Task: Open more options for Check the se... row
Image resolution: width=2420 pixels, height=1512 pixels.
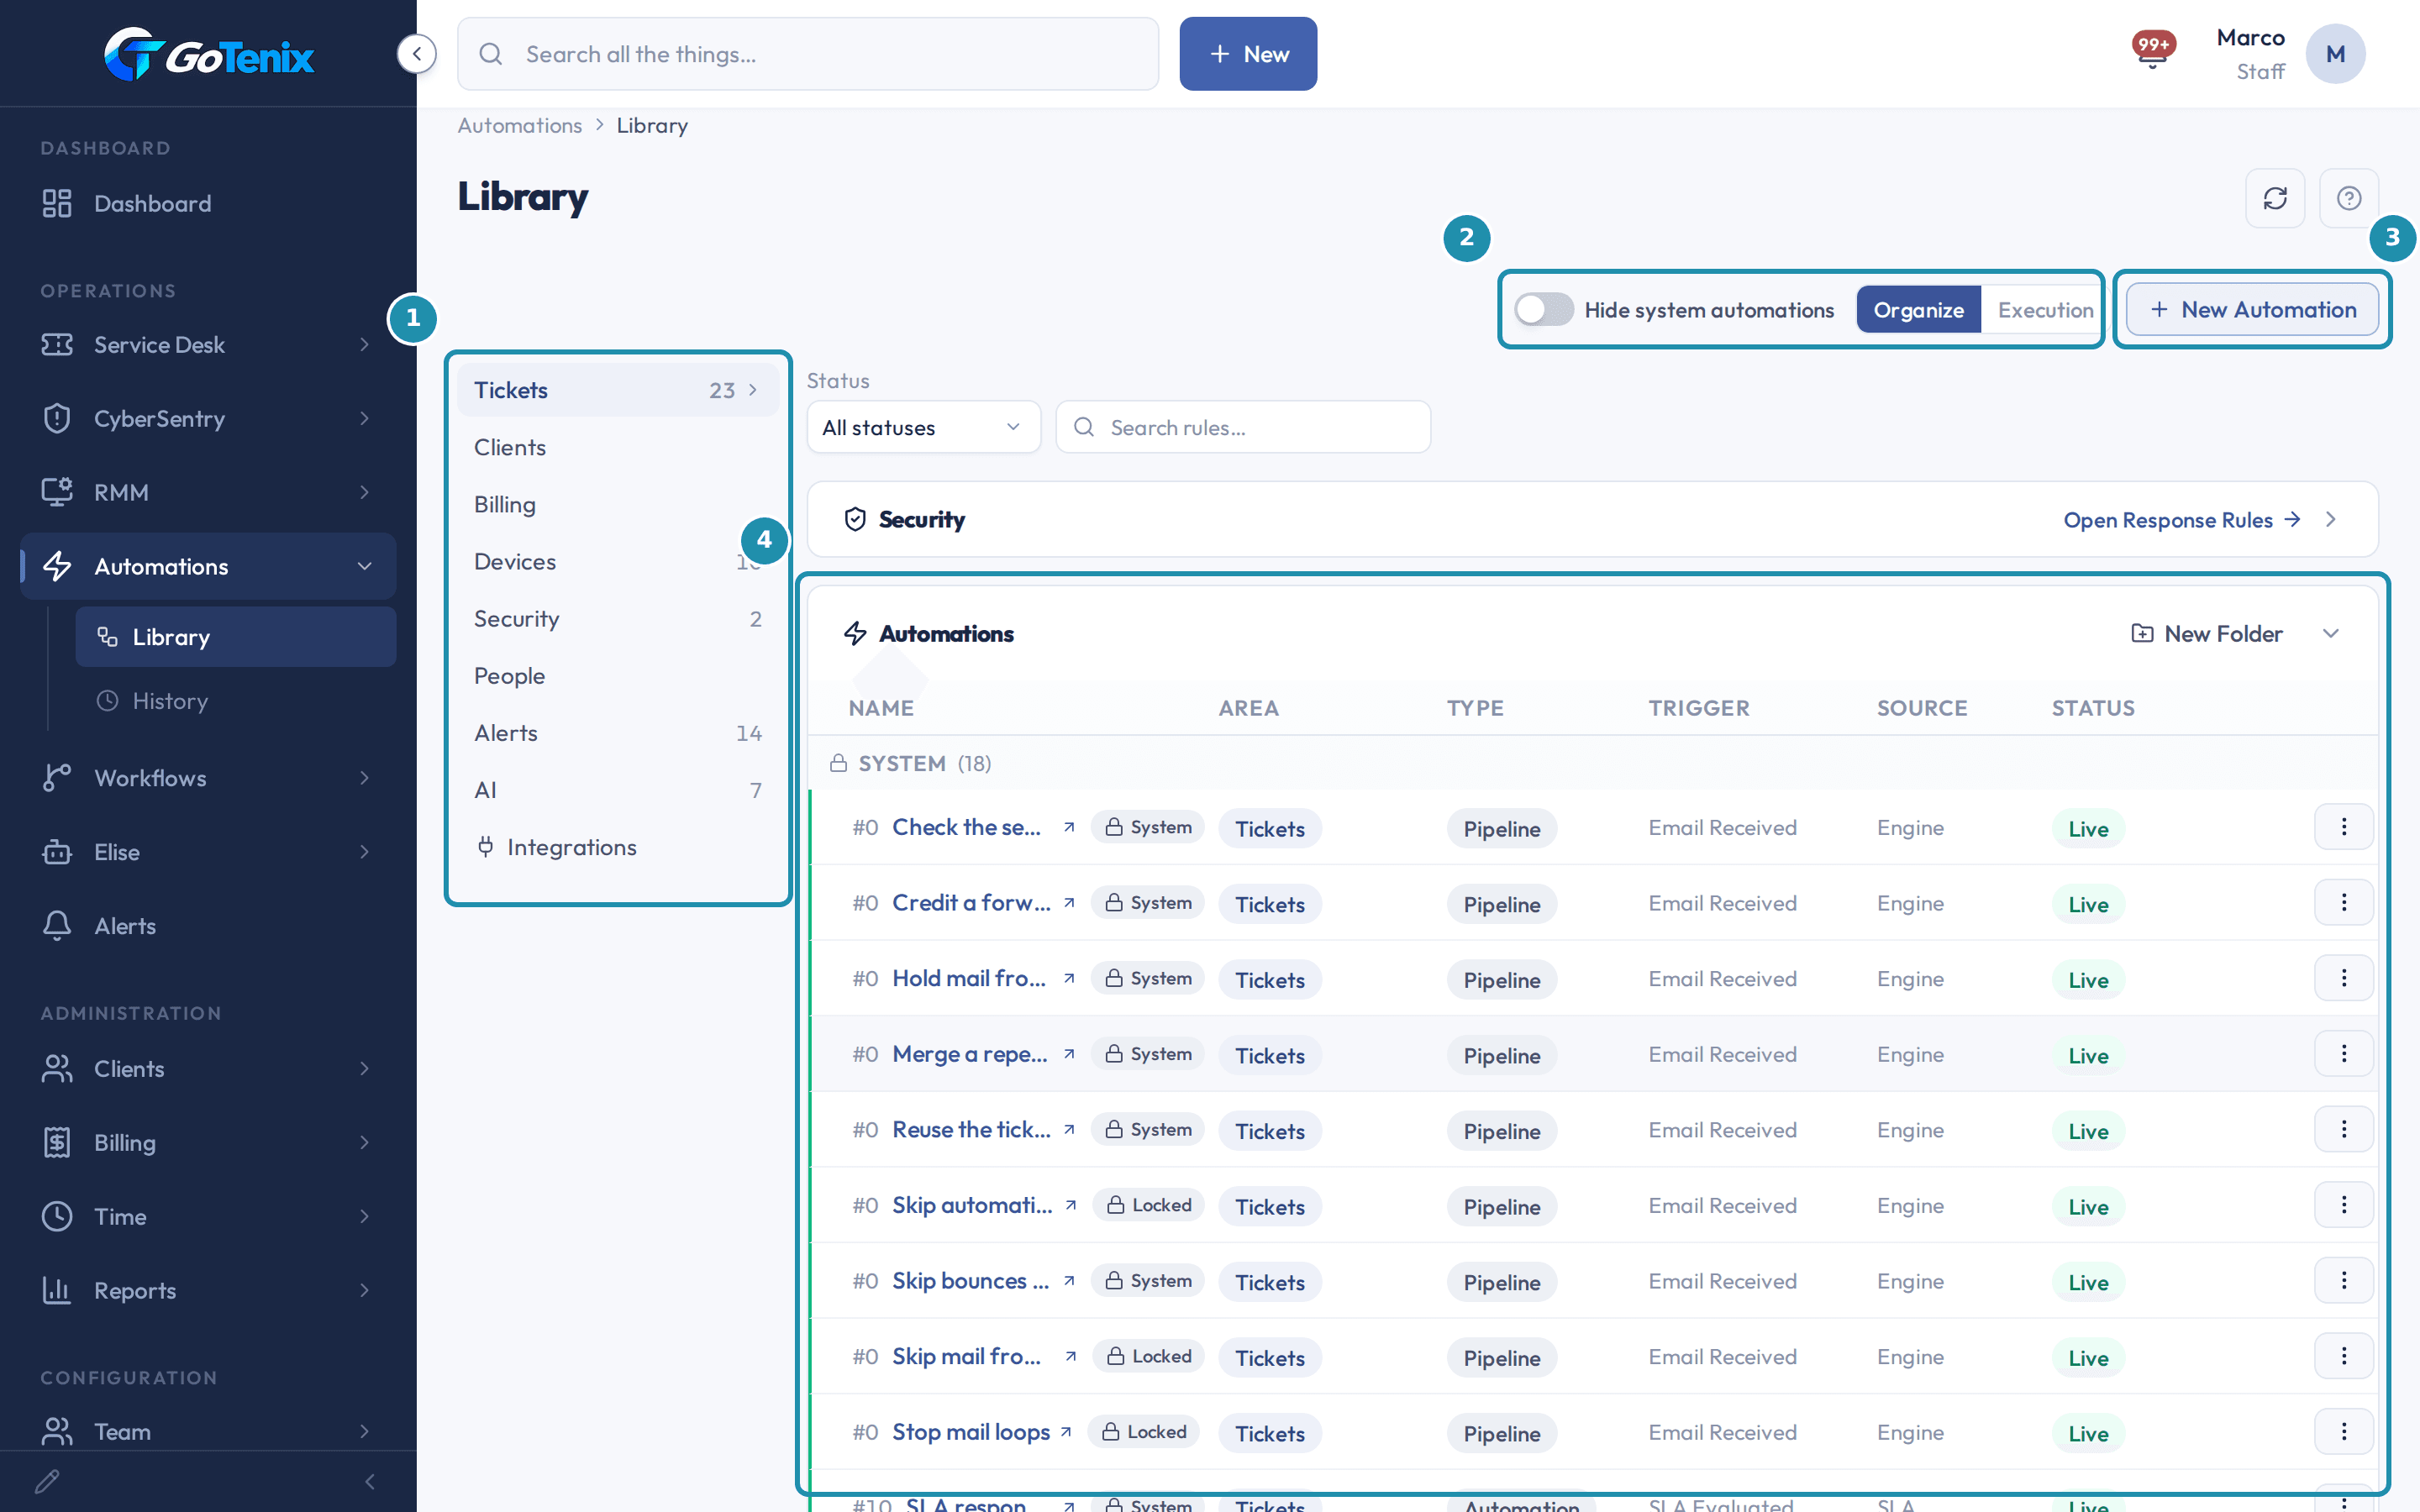Action: pos(2343,827)
